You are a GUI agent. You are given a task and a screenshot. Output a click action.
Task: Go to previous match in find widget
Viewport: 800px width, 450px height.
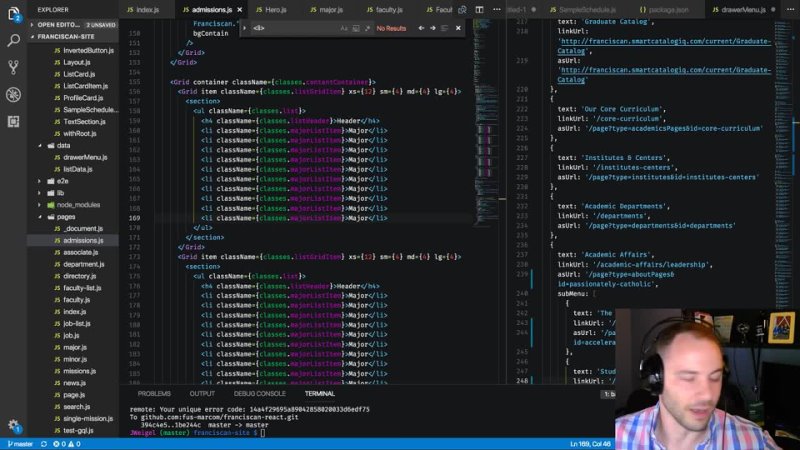421,28
